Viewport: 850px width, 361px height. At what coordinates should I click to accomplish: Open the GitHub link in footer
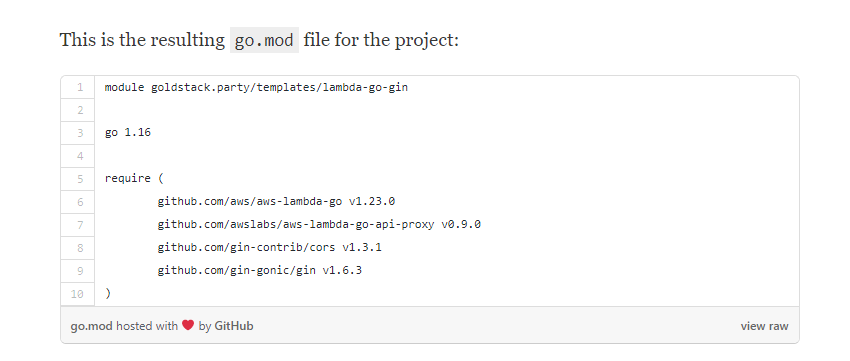pyautogui.click(x=234, y=326)
